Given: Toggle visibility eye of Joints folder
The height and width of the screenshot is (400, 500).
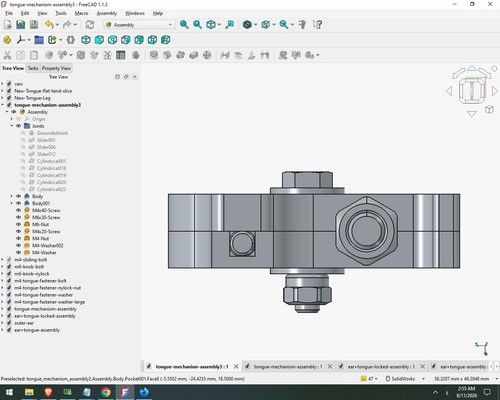Looking at the screenshot, I should click(x=18, y=126).
